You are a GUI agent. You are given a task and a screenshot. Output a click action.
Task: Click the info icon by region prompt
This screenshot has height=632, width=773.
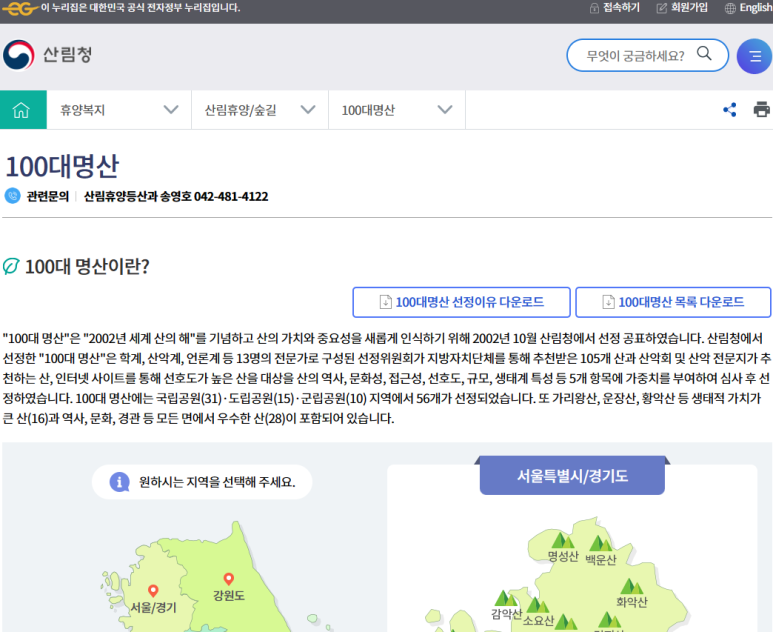[x=119, y=482]
